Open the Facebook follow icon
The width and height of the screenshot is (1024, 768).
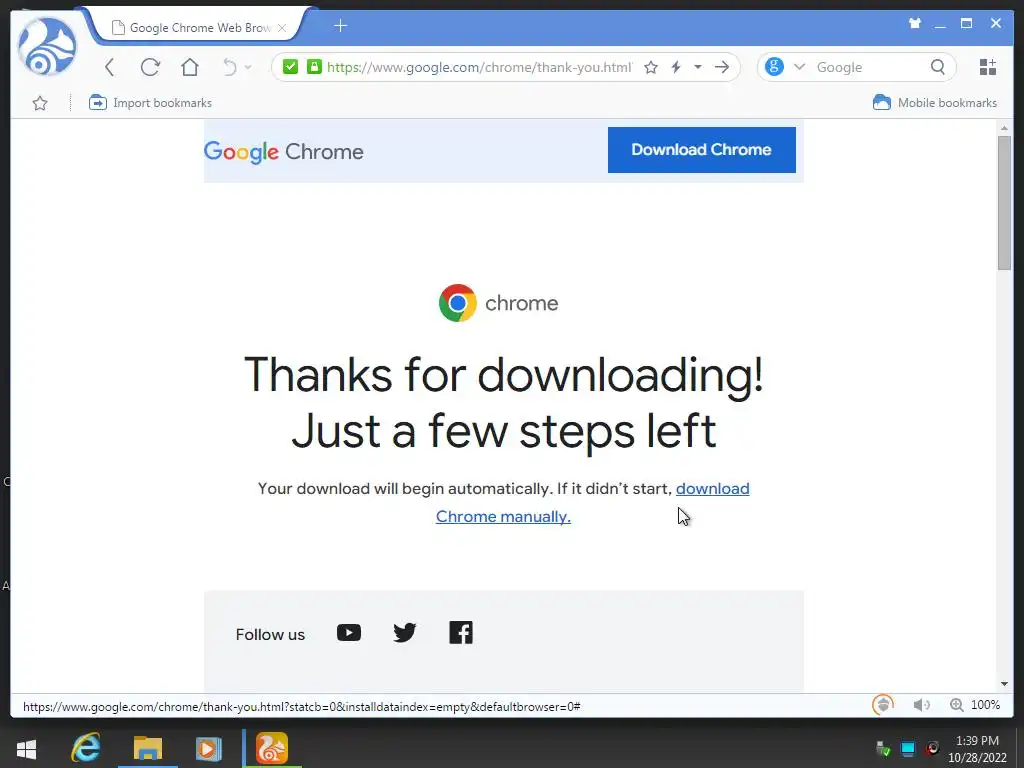tap(460, 632)
